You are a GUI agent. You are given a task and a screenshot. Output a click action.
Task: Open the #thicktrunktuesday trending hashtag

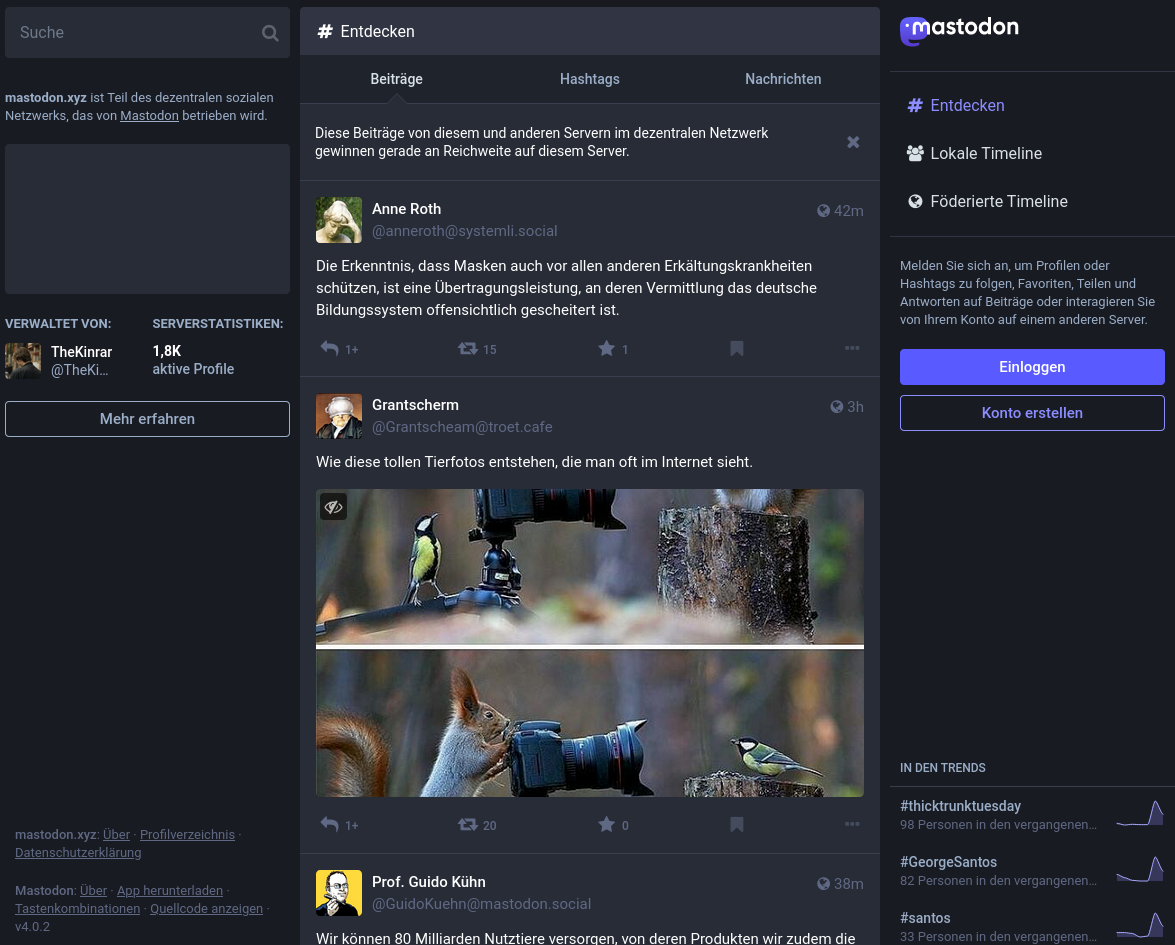tap(960, 806)
